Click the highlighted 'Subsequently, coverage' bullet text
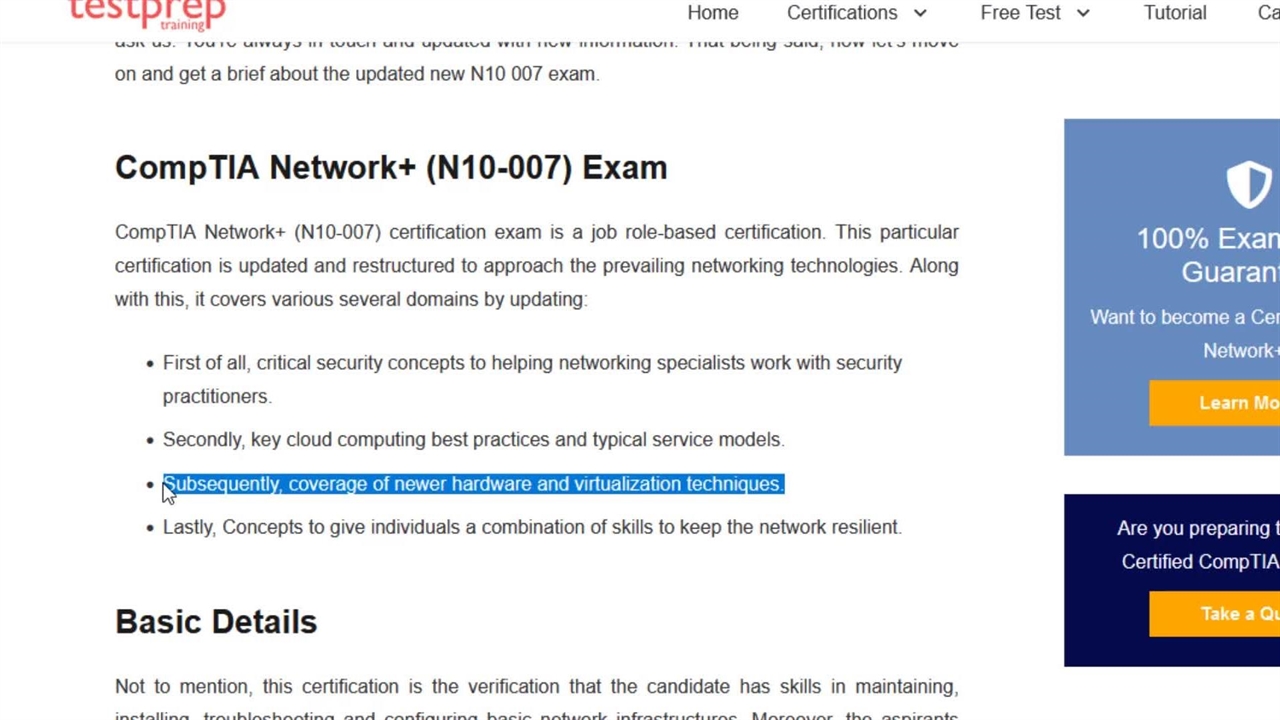This screenshot has width=1280, height=720. coord(473,484)
